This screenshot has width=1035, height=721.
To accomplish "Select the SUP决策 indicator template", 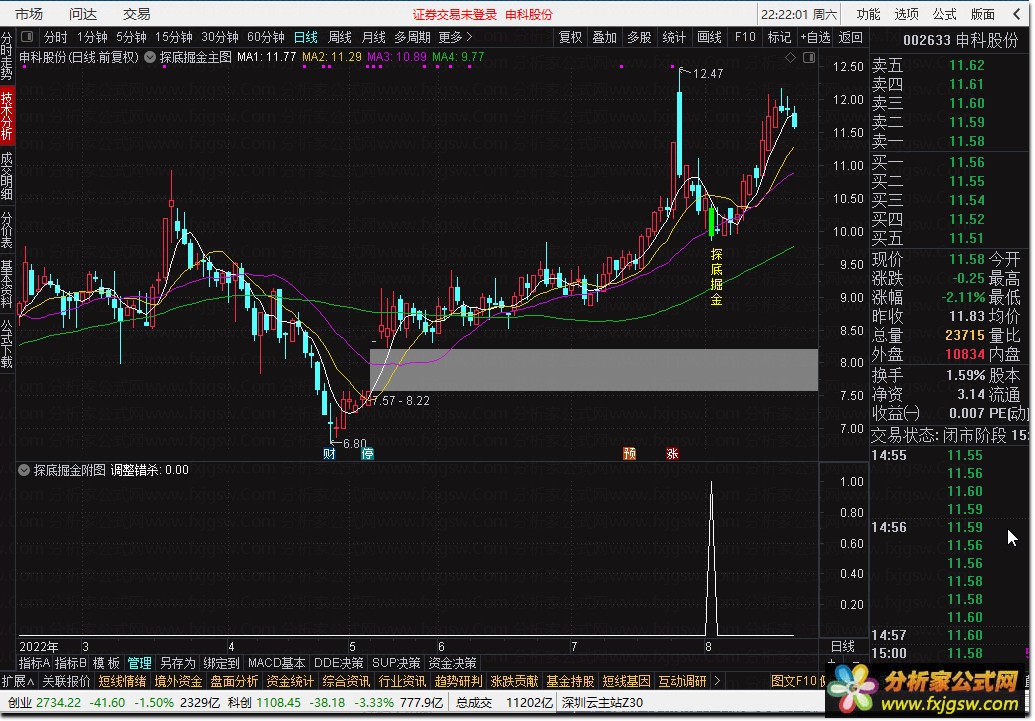I will click(x=396, y=663).
